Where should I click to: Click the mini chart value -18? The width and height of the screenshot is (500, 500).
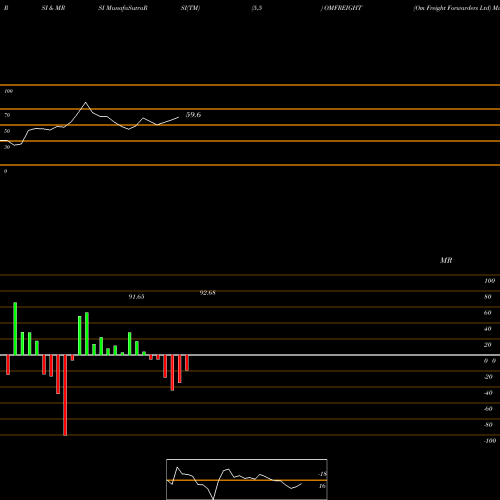coord(322,474)
